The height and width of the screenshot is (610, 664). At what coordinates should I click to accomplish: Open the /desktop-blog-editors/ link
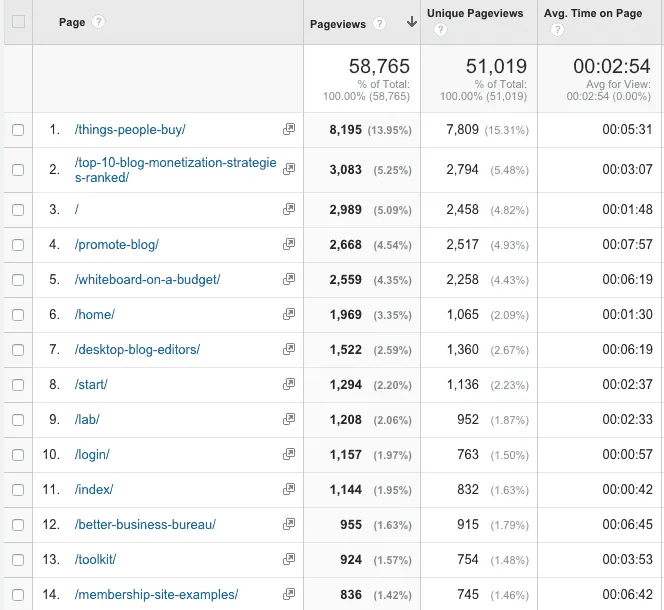point(137,349)
